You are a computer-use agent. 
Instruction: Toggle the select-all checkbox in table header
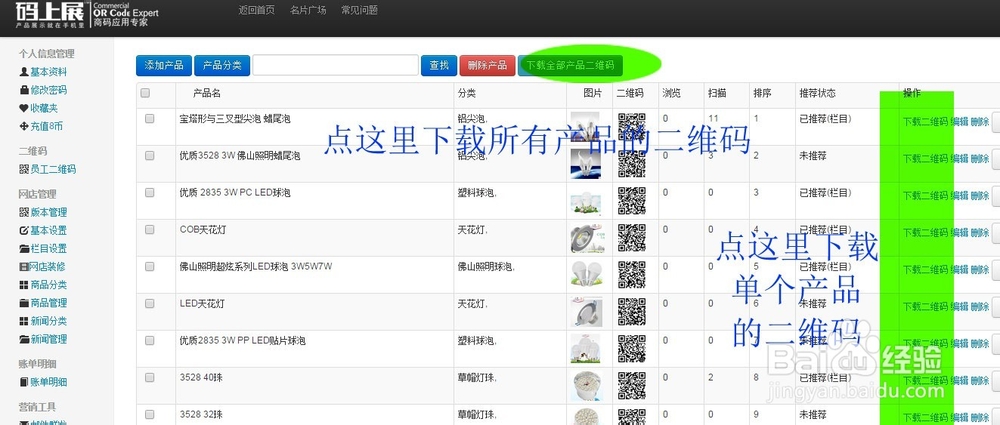[x=145, y=93]
